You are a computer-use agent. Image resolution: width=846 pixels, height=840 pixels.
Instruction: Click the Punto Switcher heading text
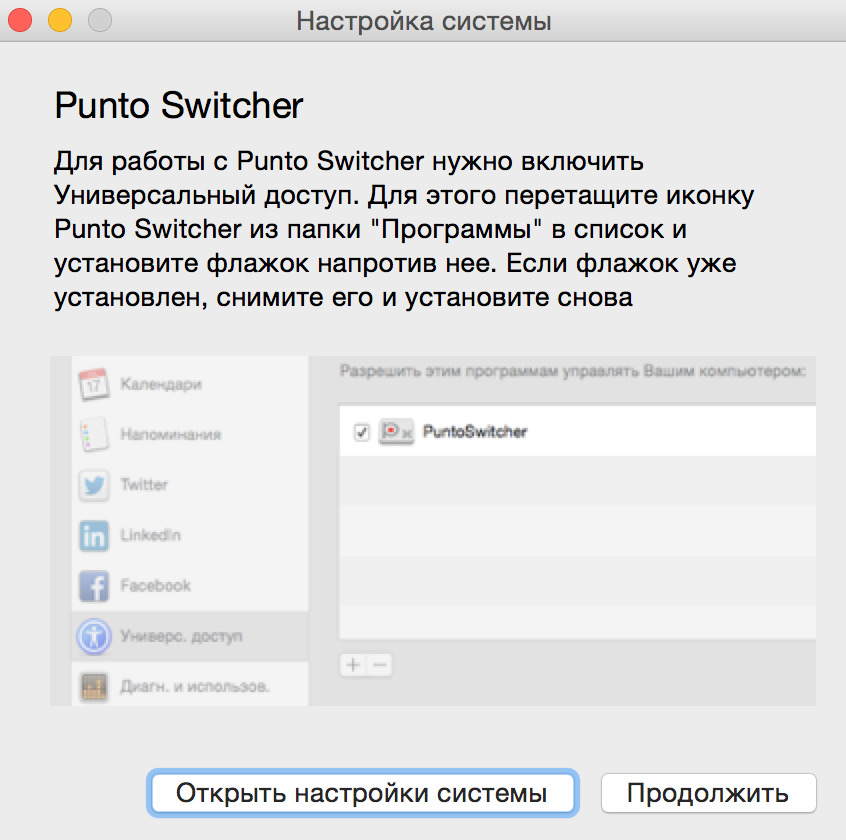pos(178,105)
